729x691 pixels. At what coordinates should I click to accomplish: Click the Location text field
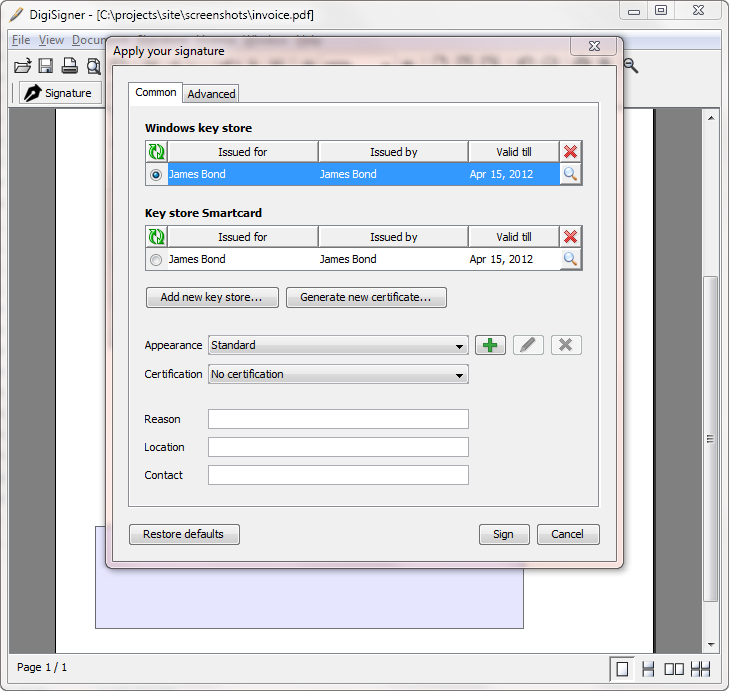(x=338, y=447)
